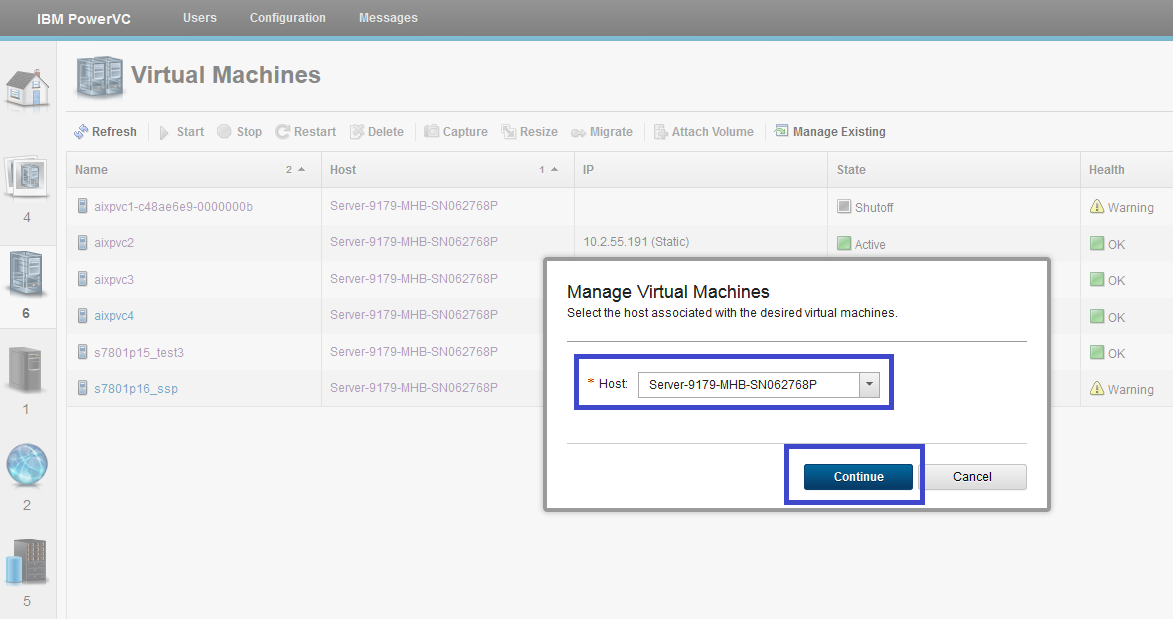Click the Resize toolbar icon
The image size is (1173, 619).
coord(509,132)
